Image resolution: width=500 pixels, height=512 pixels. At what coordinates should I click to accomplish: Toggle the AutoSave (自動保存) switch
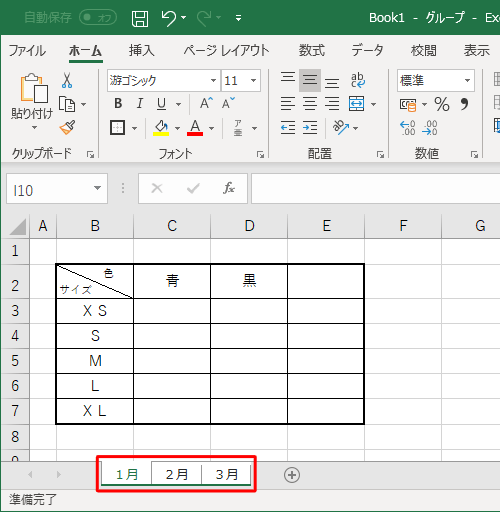pyautogui.click(x=98, y=18)
